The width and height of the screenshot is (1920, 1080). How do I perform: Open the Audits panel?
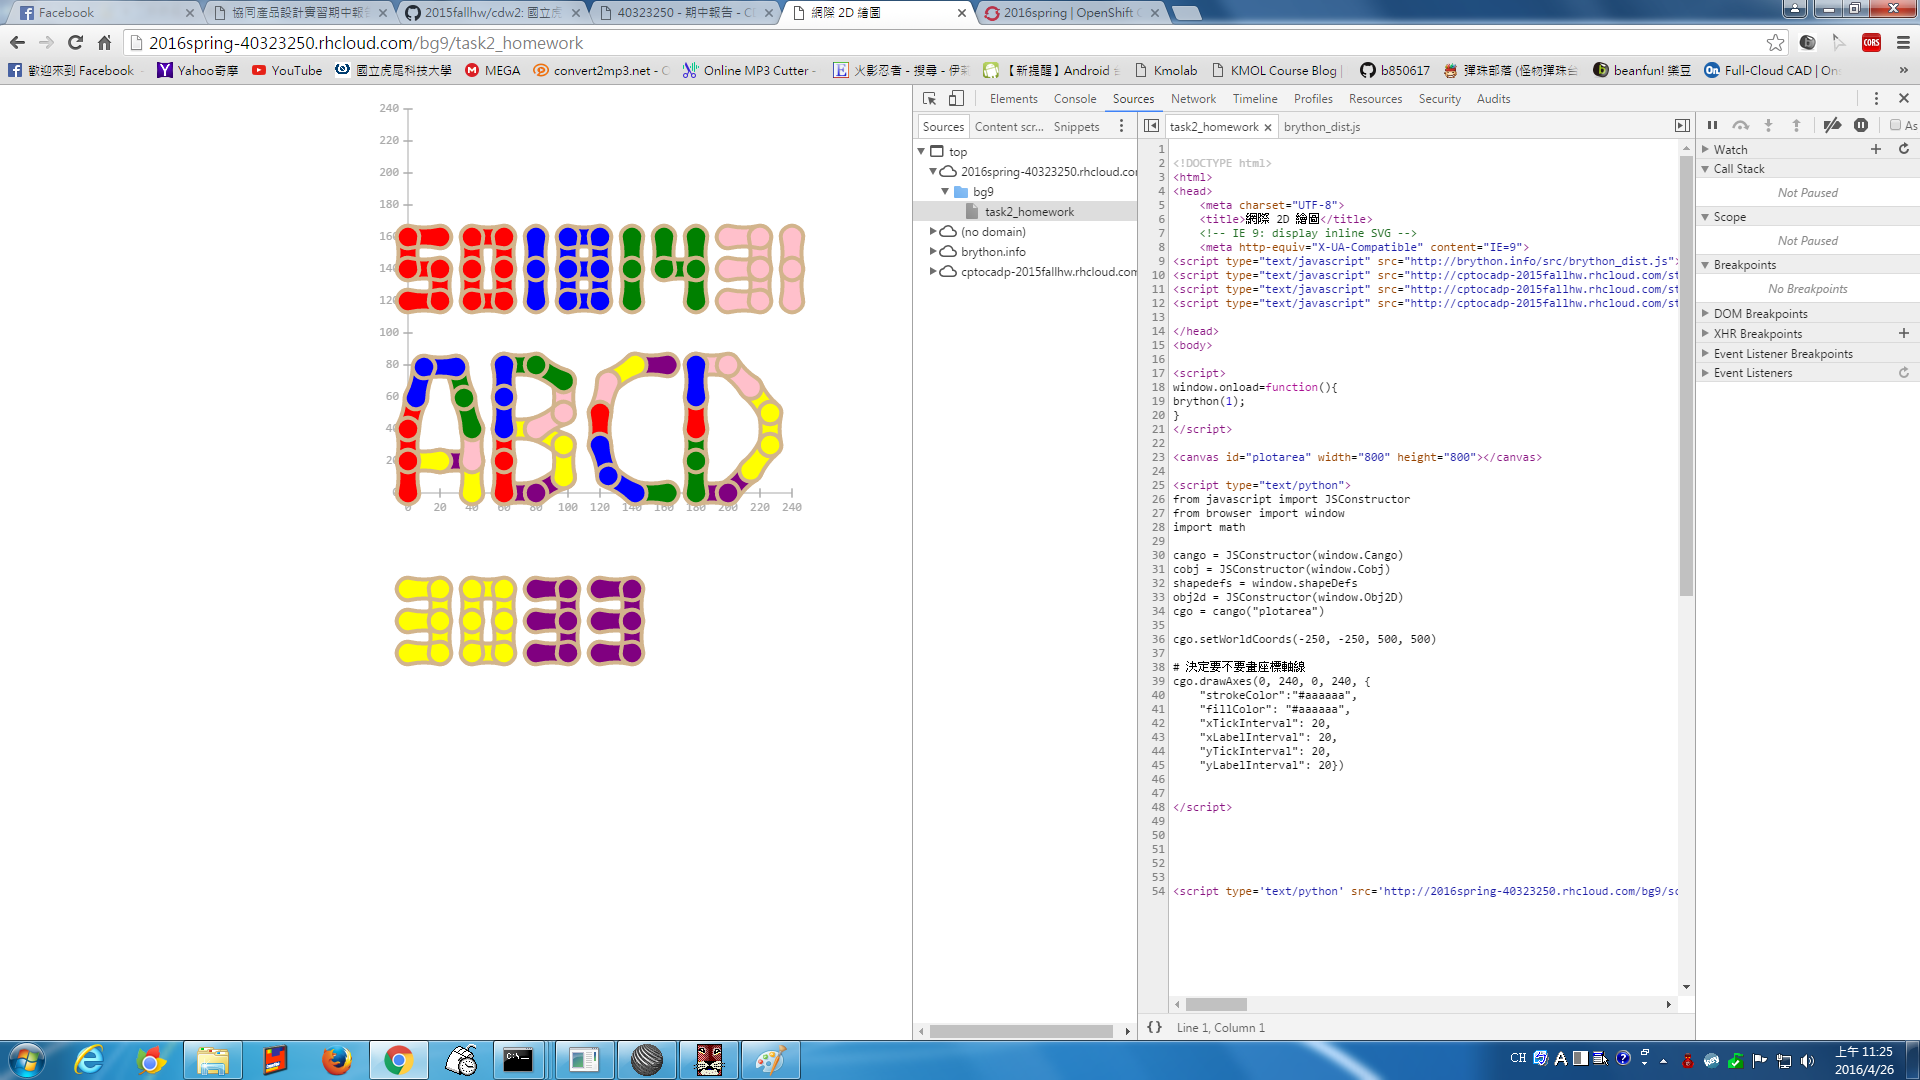[1493, 98]
